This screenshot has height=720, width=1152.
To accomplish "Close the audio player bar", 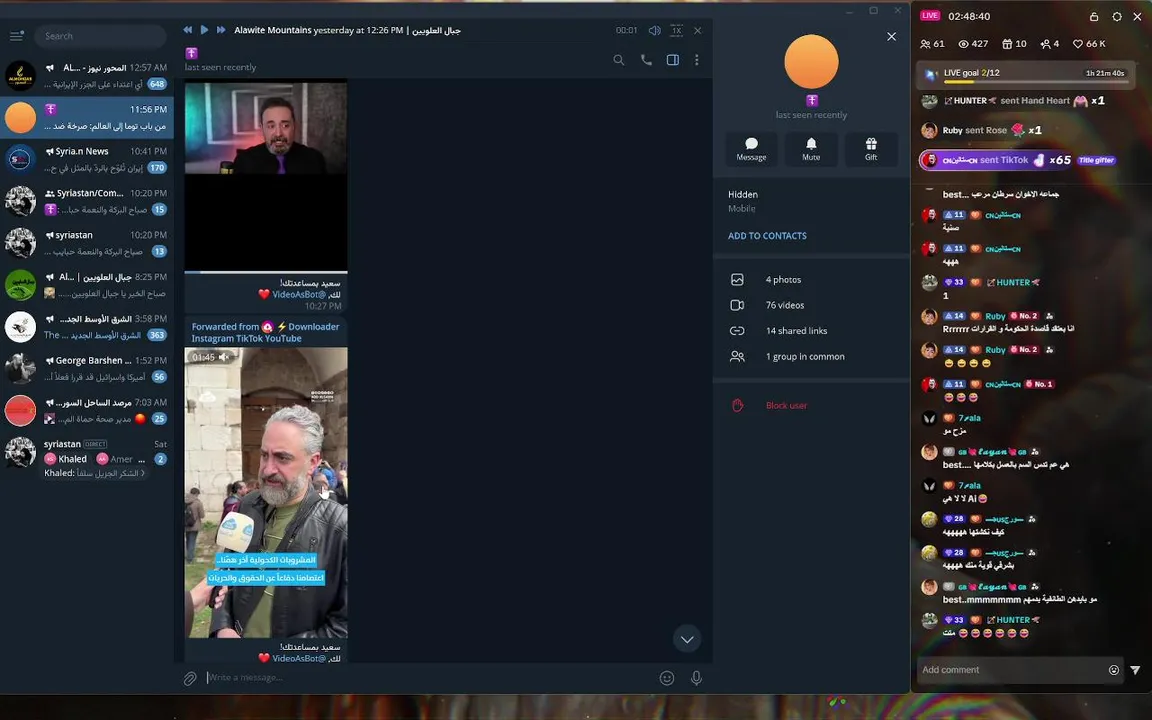I will tap(698, 30).
